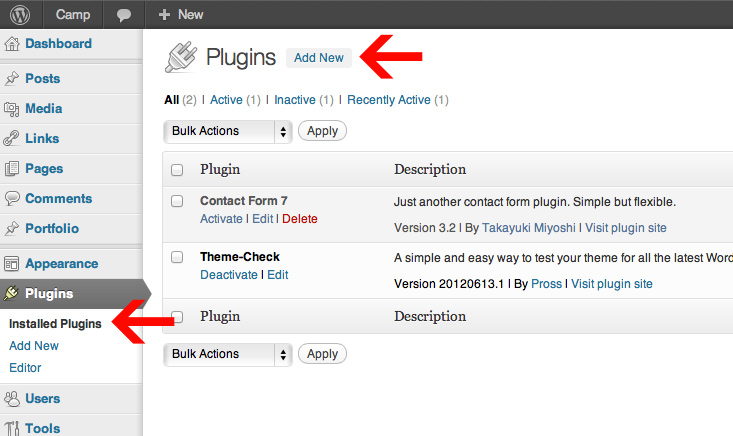Filter plugins by Inactive

(x=295, y=100)
